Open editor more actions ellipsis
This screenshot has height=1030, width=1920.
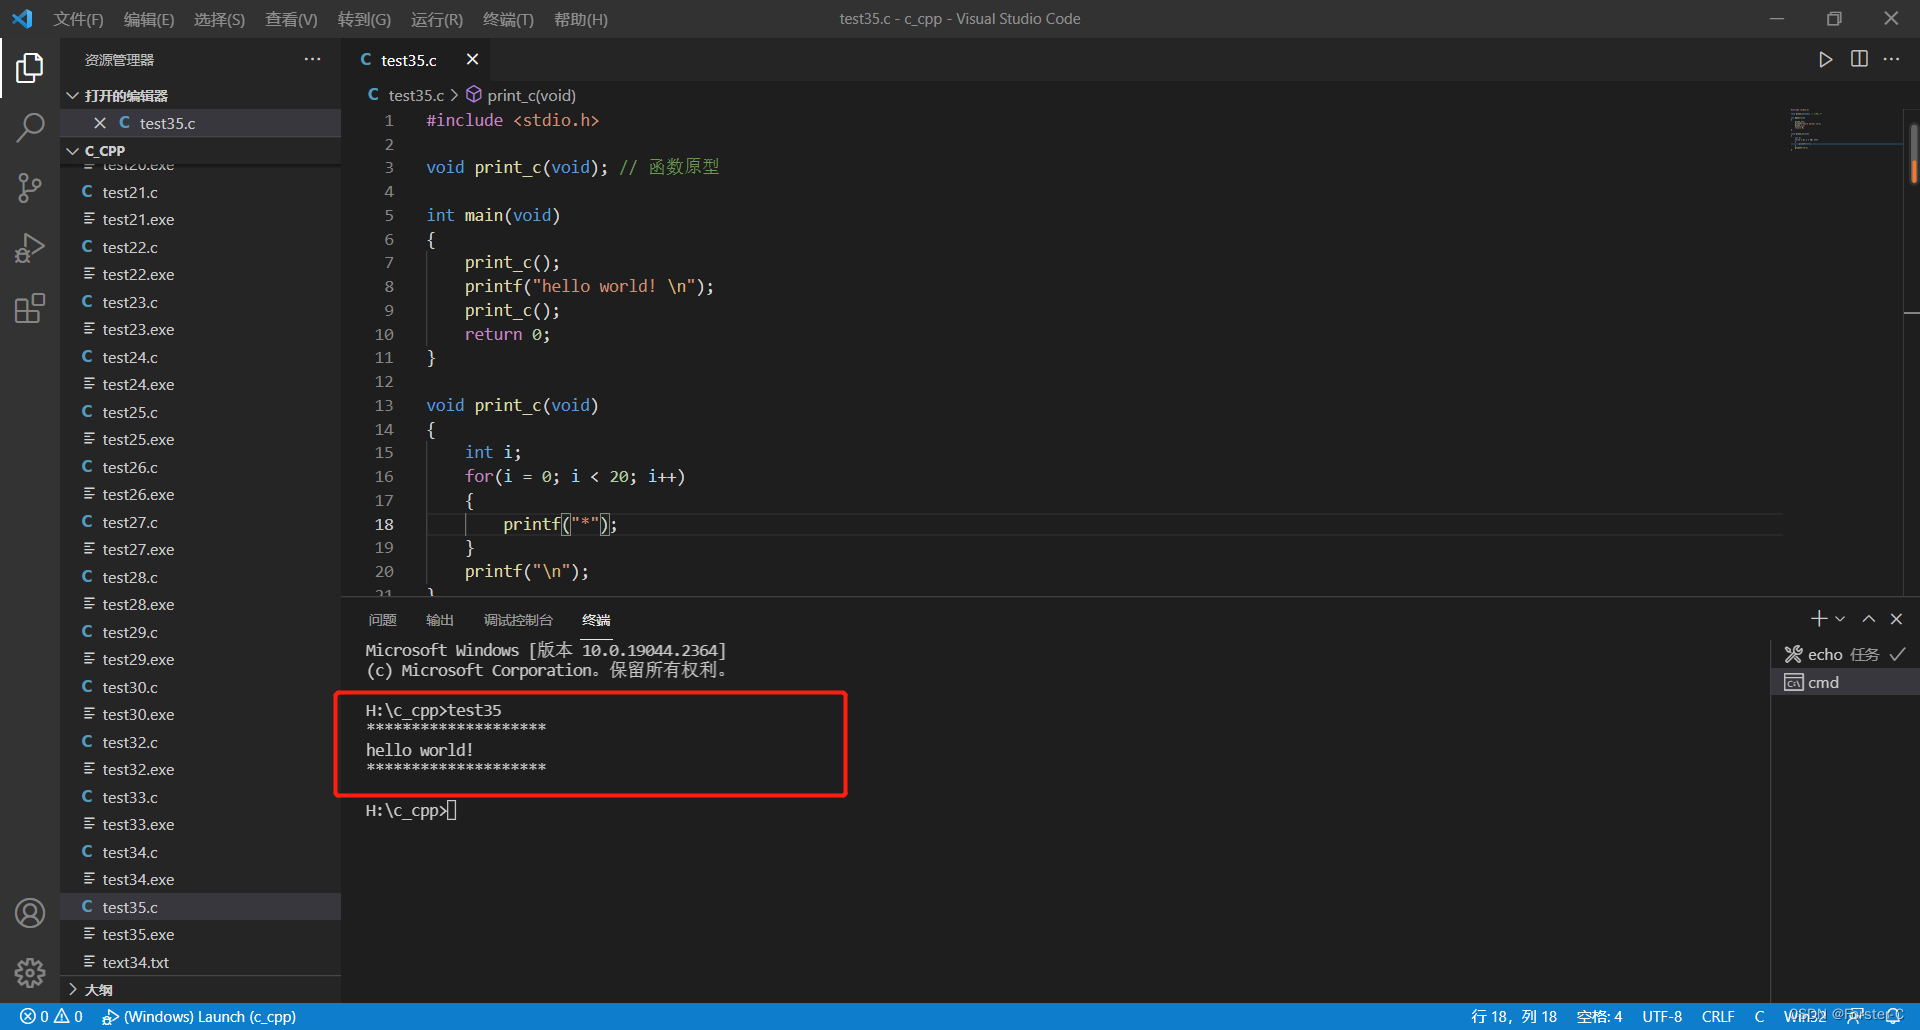click(x=1891, y=60)
